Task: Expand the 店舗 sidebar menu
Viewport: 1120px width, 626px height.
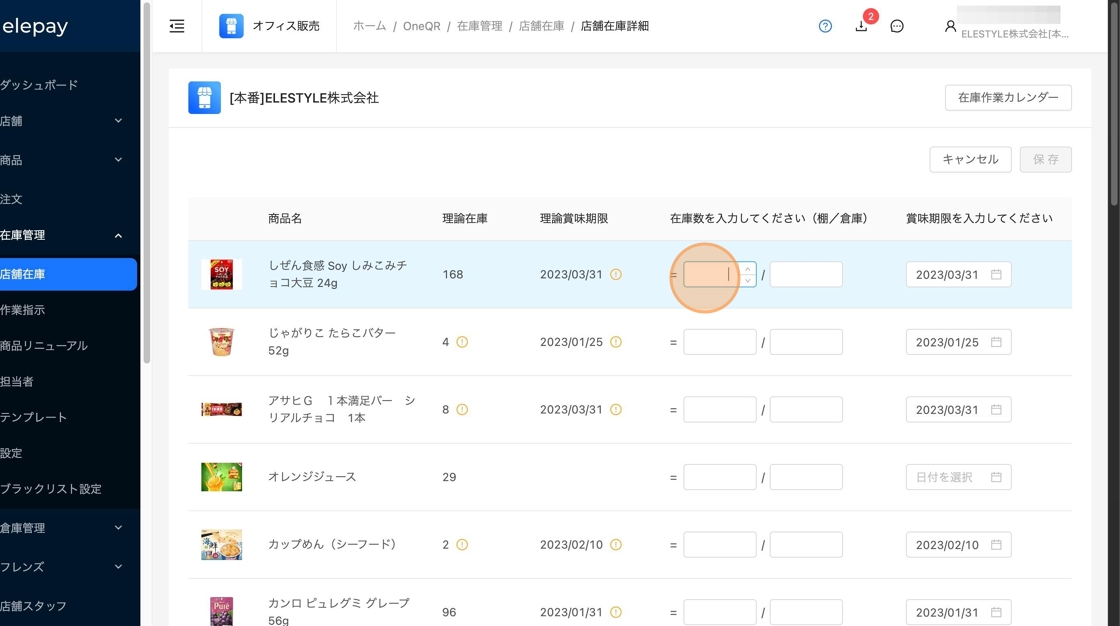Action: tap(118, 121)
